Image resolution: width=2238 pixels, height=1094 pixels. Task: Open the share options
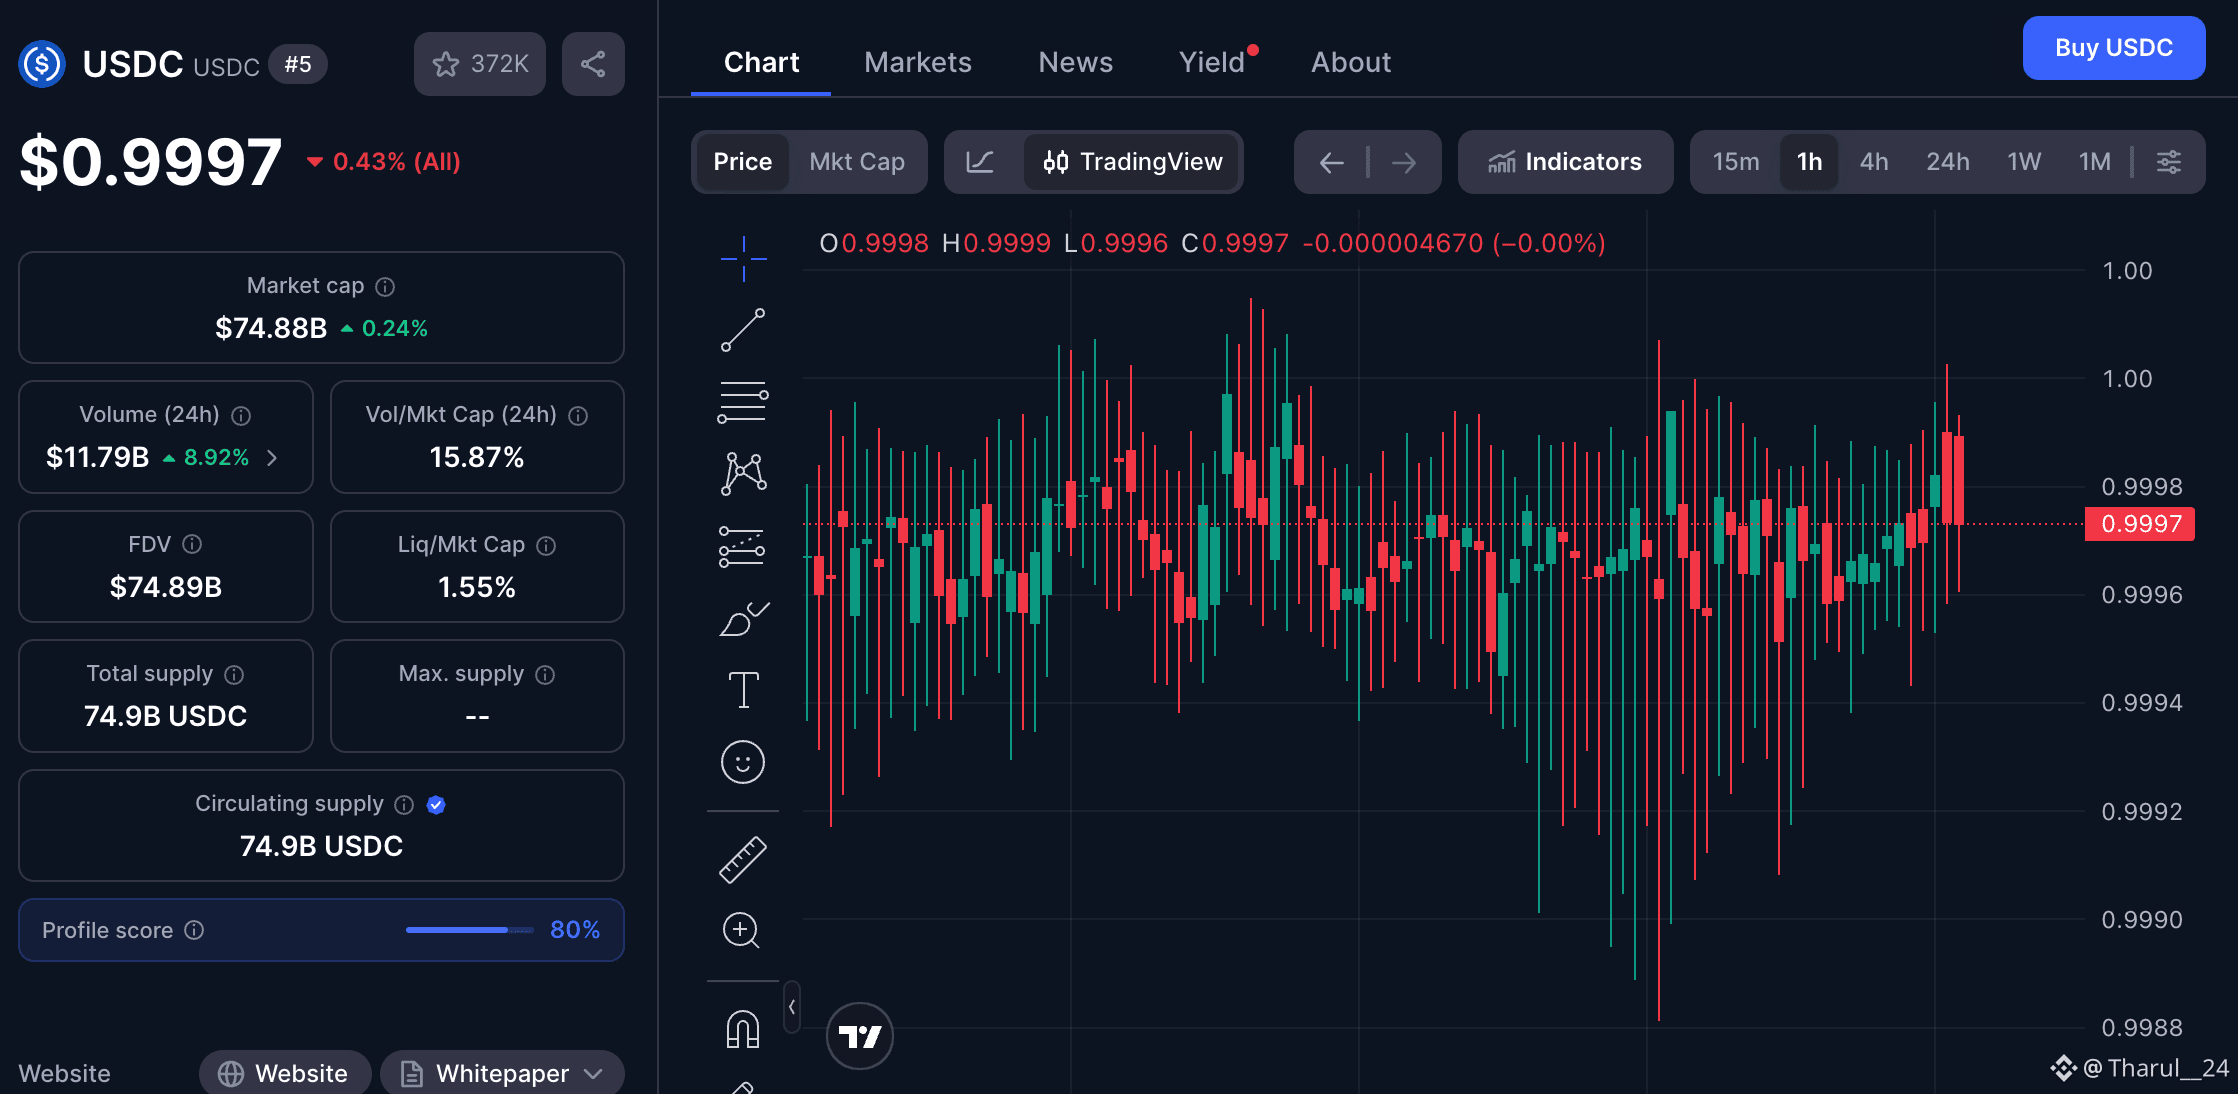click(593, 64)
